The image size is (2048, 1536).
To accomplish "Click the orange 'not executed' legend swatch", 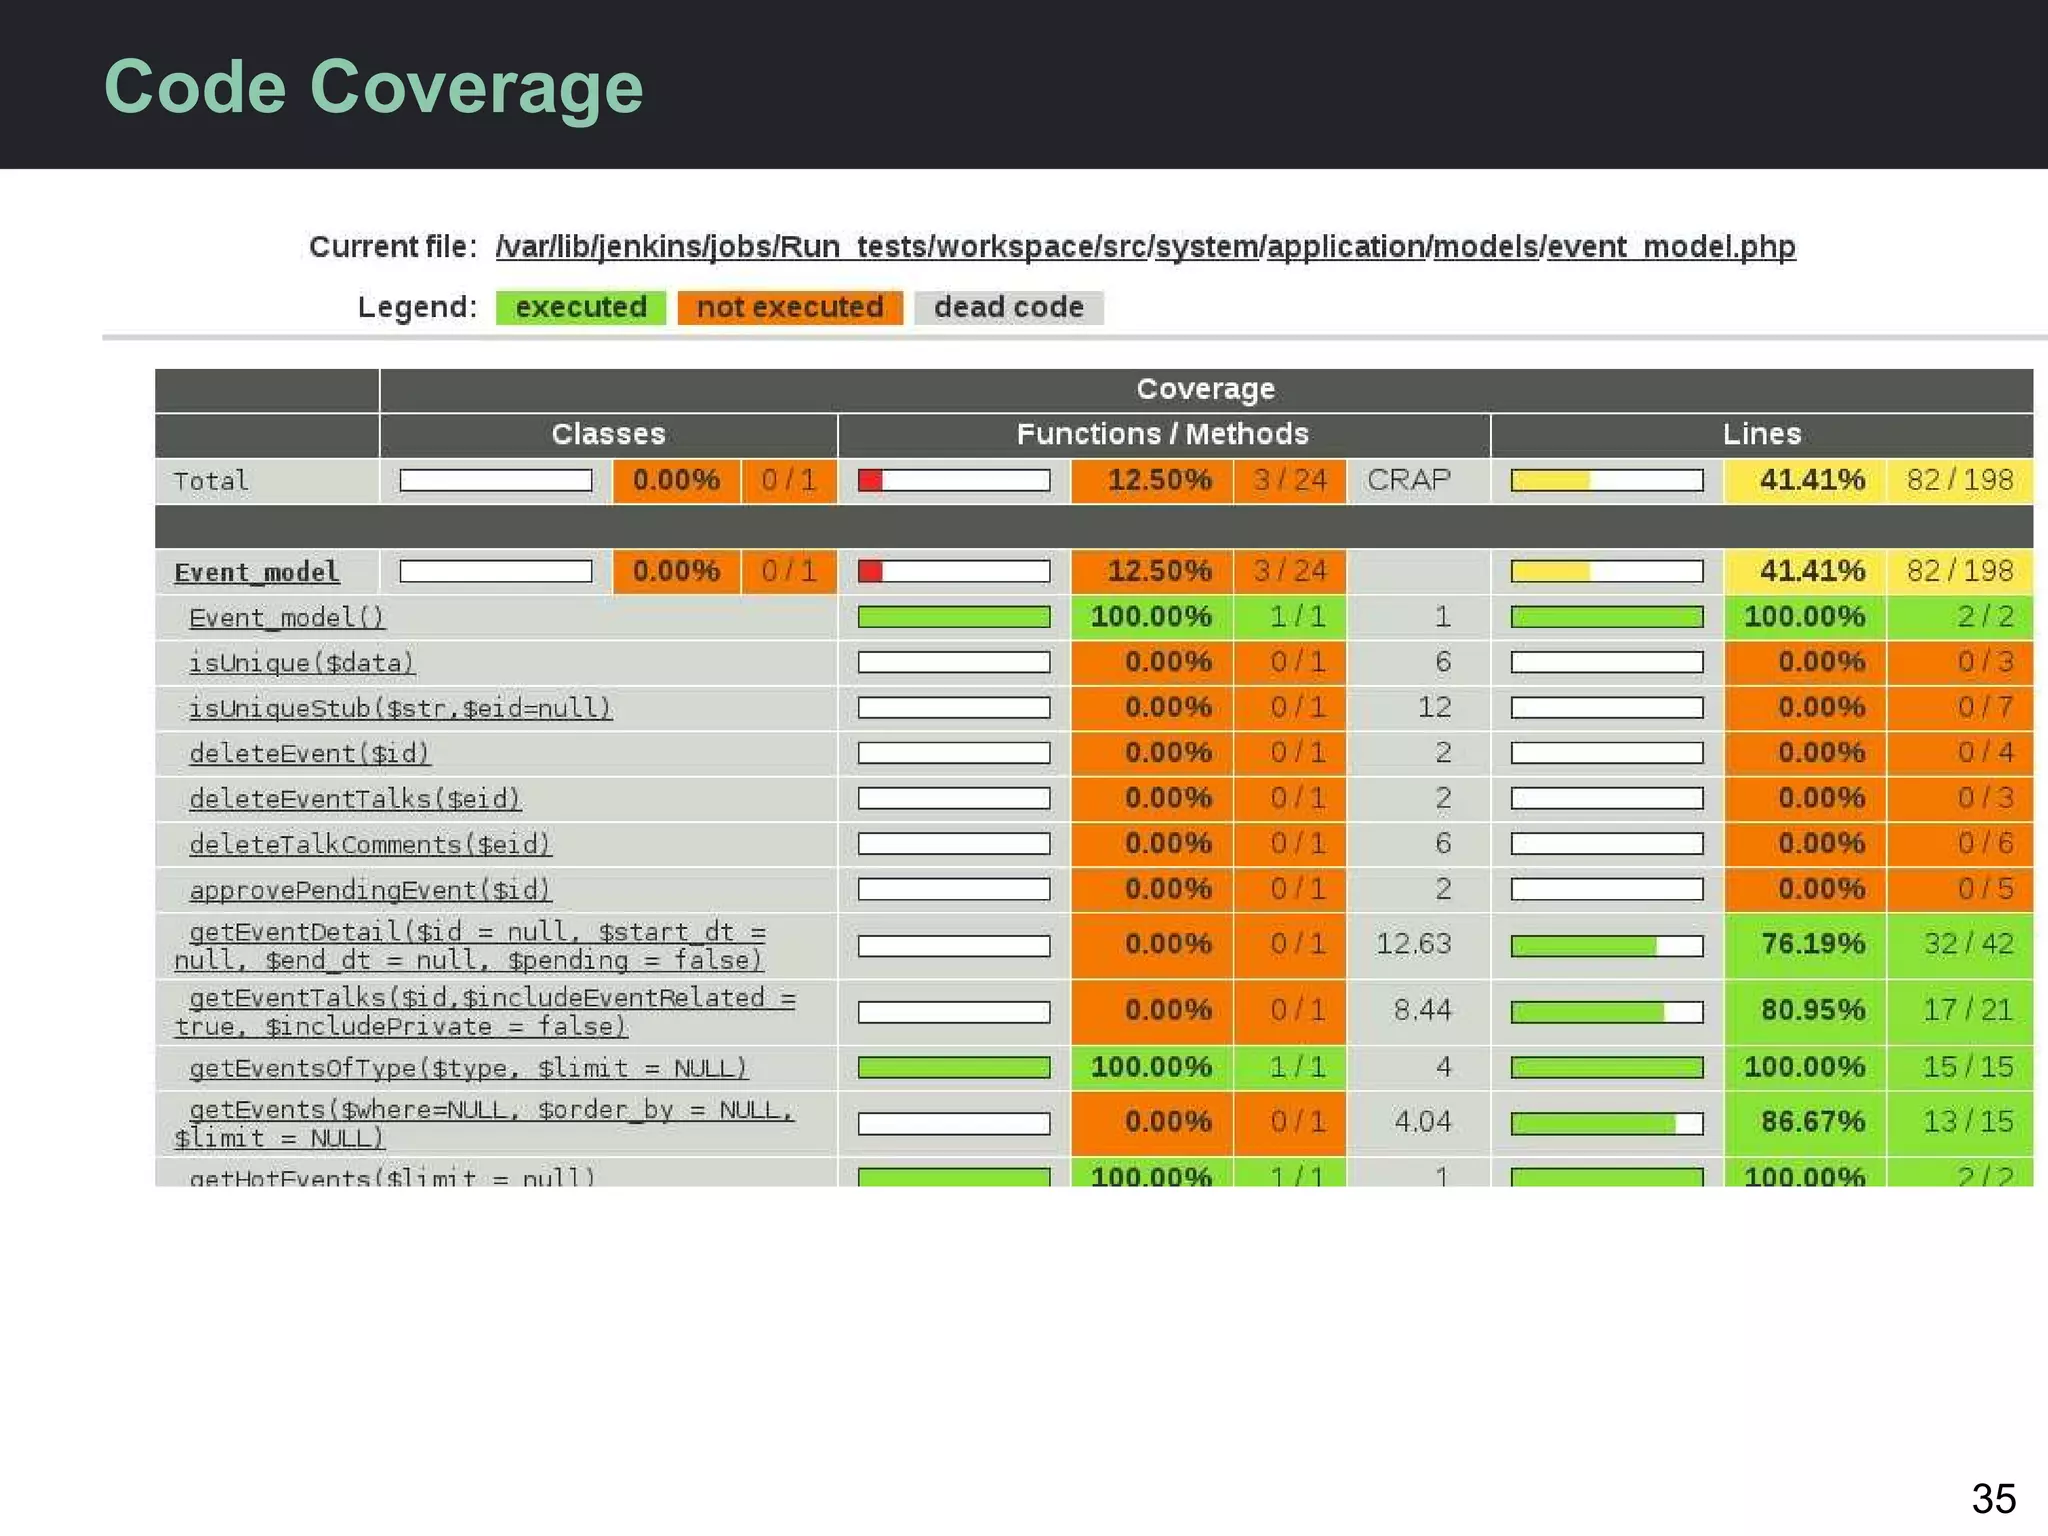I will [x=790, y=307].
